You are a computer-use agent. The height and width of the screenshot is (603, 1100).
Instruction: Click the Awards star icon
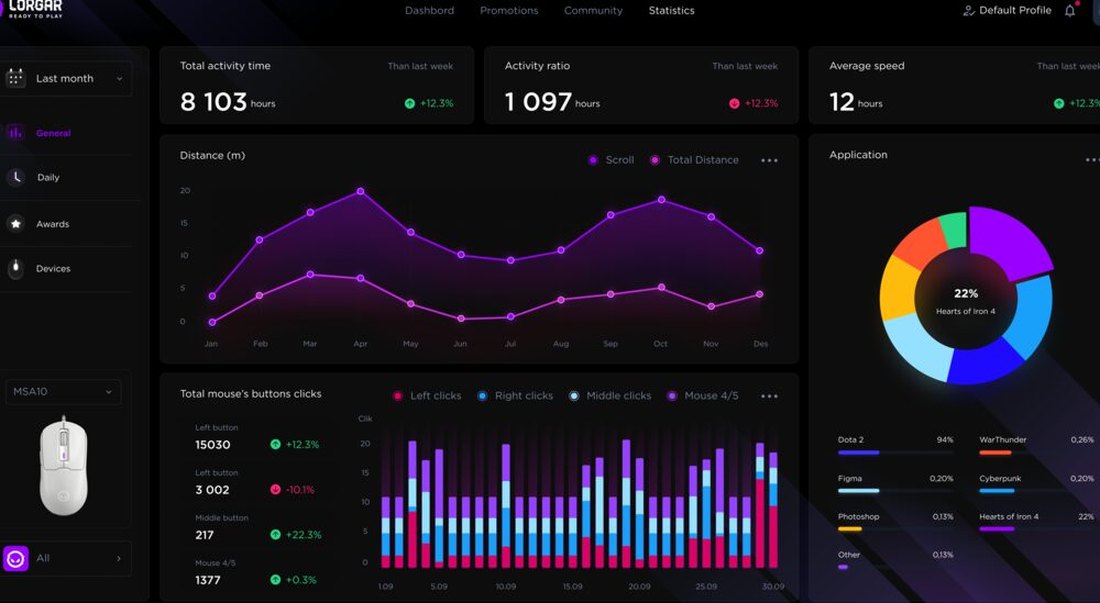tap(16, 224)
